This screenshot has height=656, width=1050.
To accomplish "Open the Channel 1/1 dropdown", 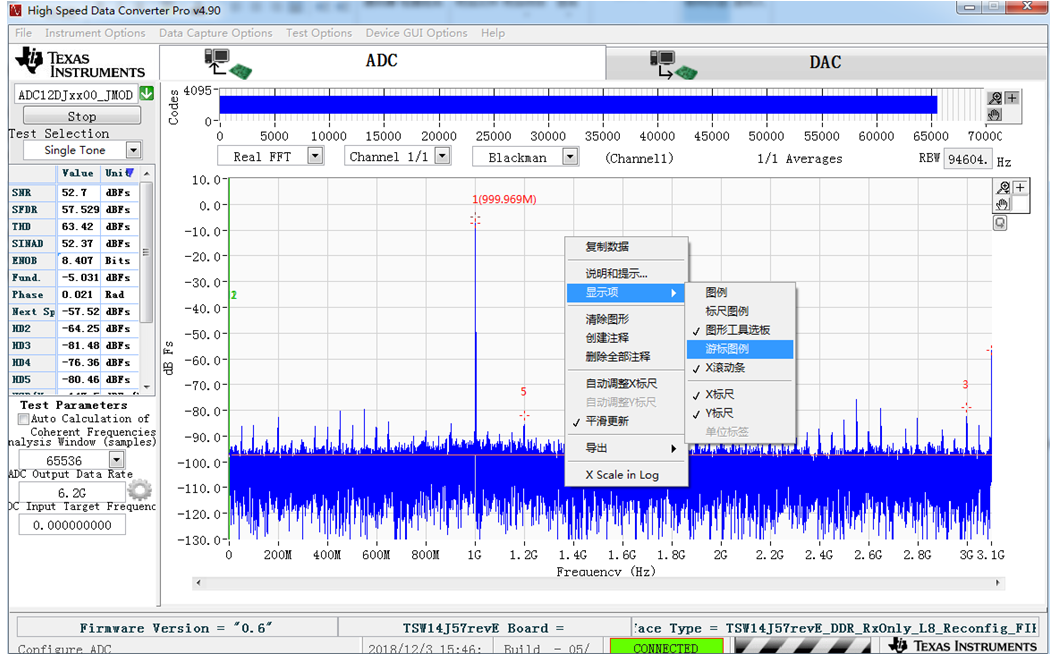I will tap(442, 156).
